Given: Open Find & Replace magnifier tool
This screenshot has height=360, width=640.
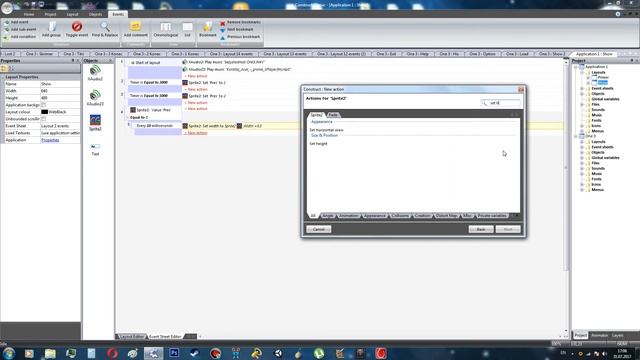Looking at the screenshot, I should (105, 27).
